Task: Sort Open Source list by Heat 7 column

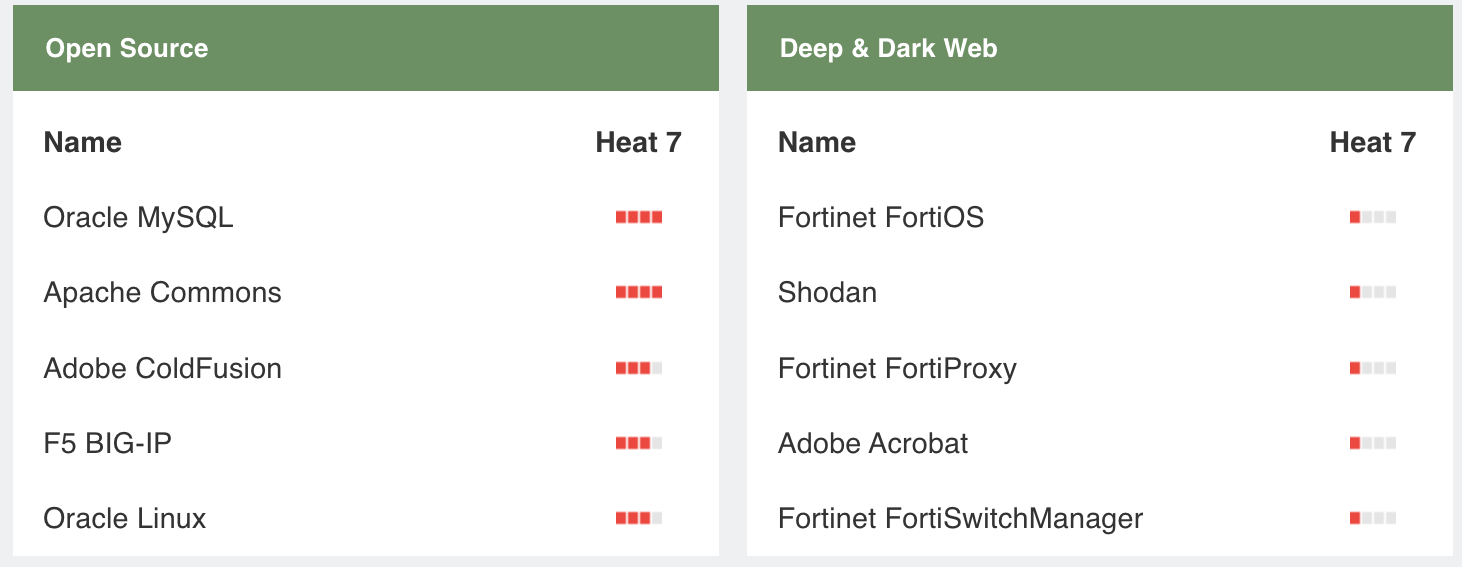Action: click(638, 142)
